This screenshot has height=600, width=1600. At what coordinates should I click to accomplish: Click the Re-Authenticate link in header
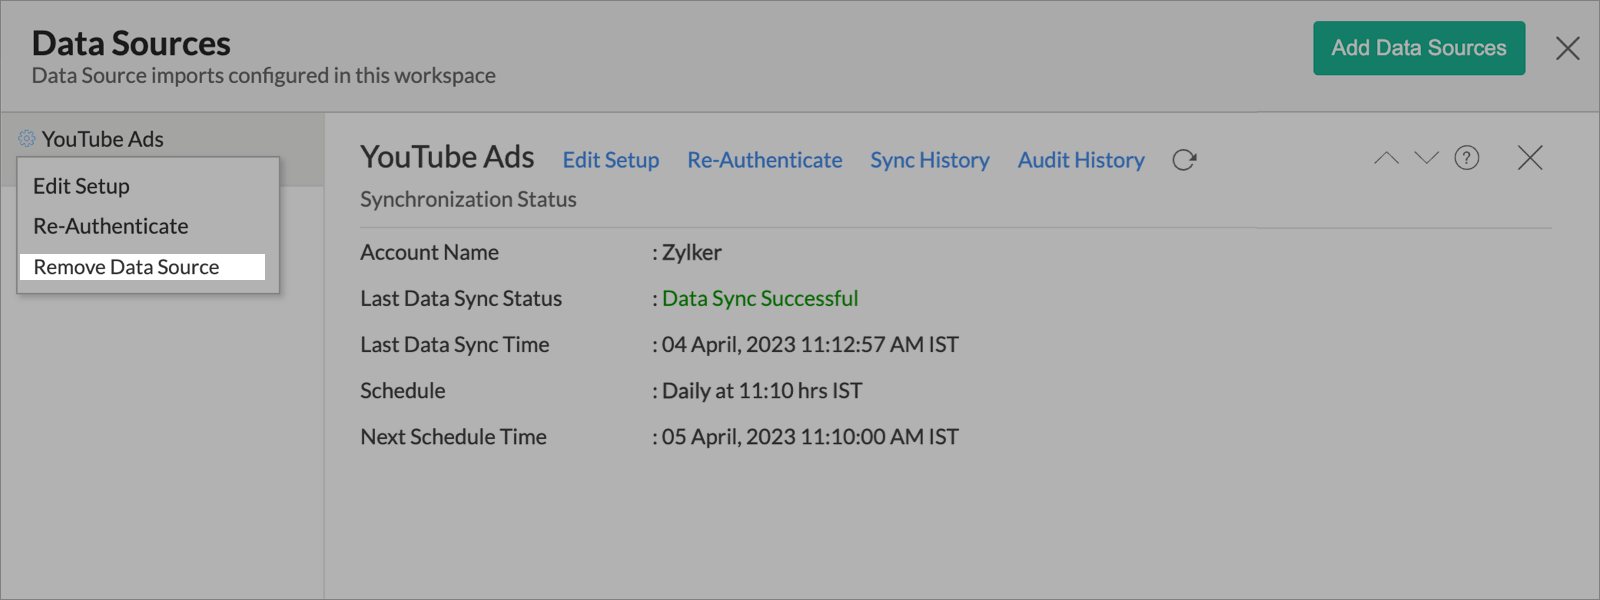(x=765, y=160)
